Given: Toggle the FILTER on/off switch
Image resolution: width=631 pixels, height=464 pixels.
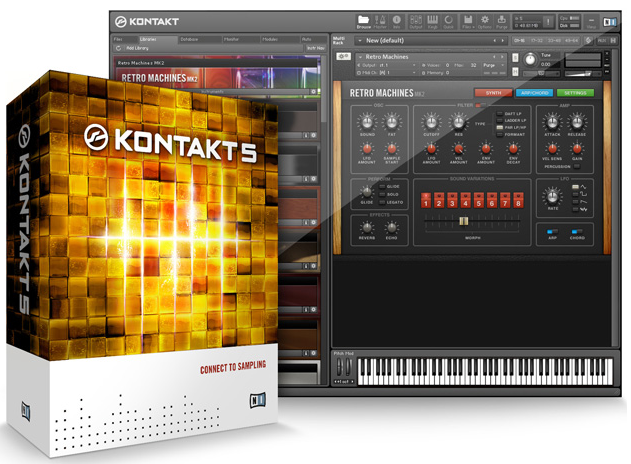Looking at the screenshot, I should coord(480,105).
